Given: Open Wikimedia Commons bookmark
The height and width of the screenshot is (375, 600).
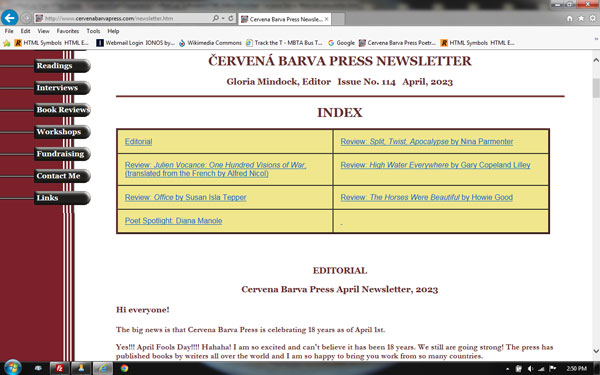Looking at the screenshot, I should pyautogui.click(x=210, y=43).
